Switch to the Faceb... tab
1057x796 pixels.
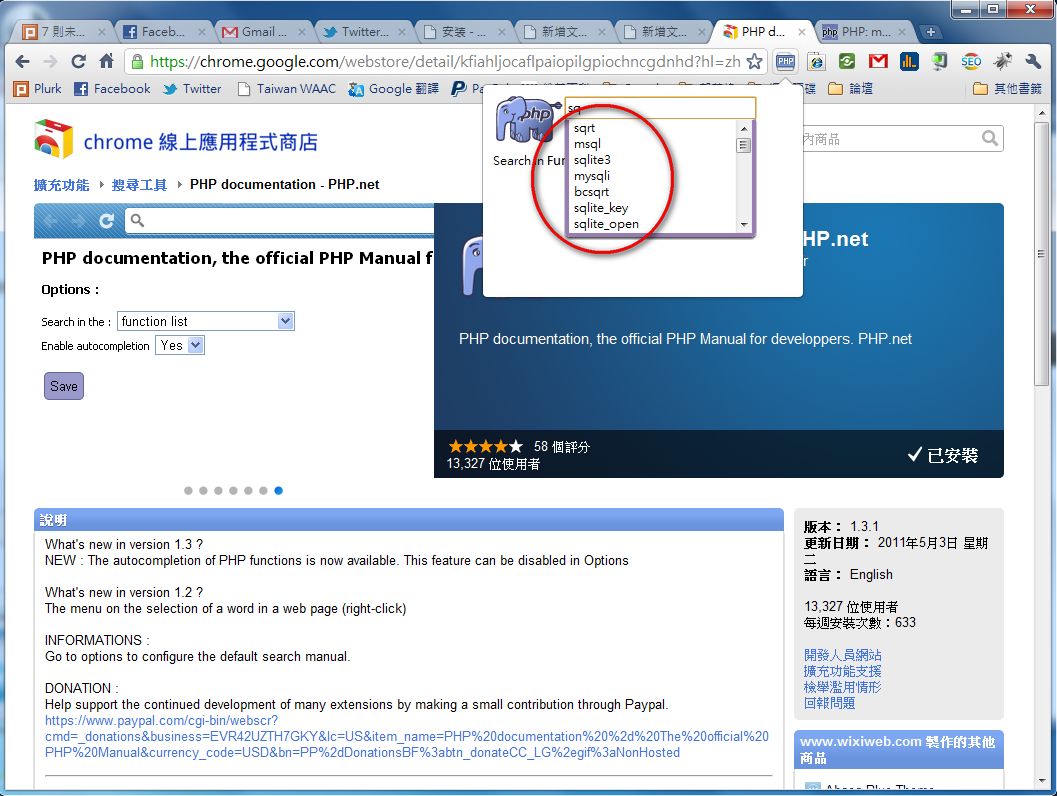pyautogui.click(x=163, y=32)
